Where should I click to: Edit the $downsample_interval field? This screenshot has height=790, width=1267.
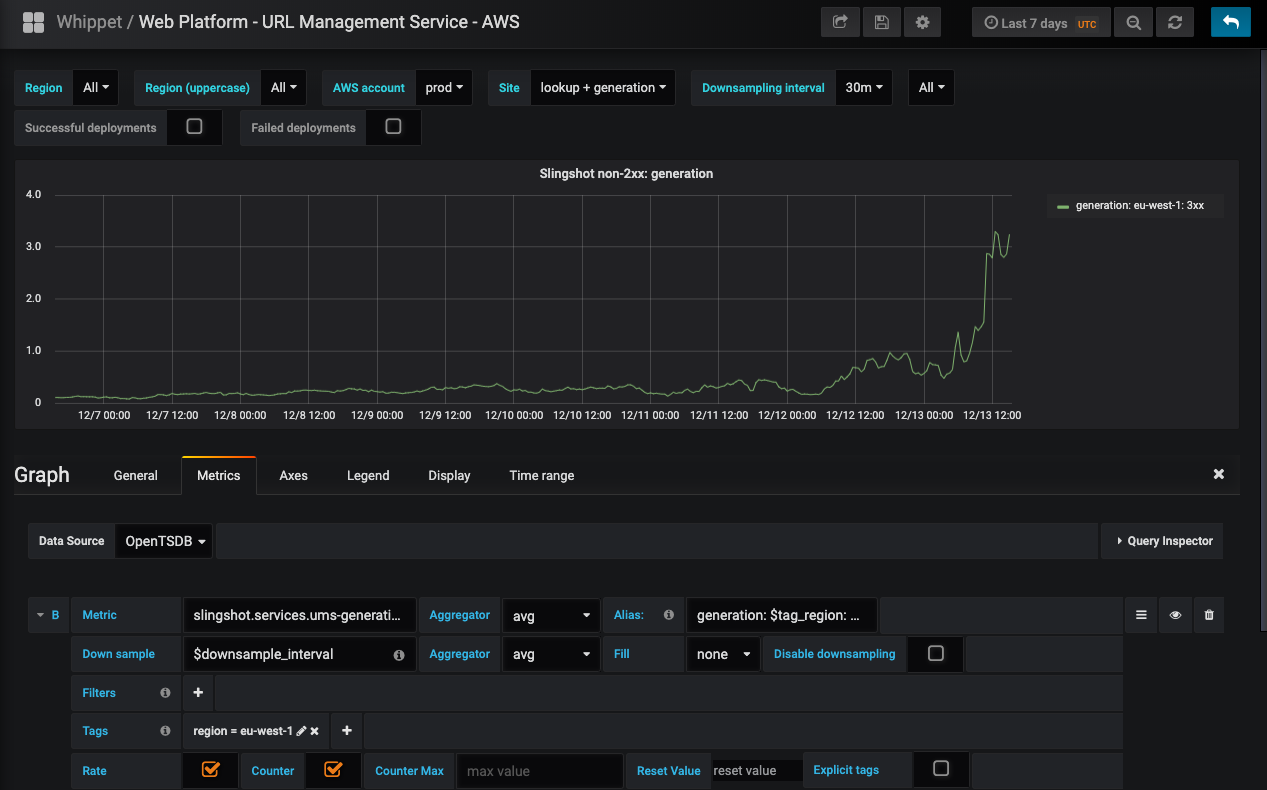coord(300,654)
